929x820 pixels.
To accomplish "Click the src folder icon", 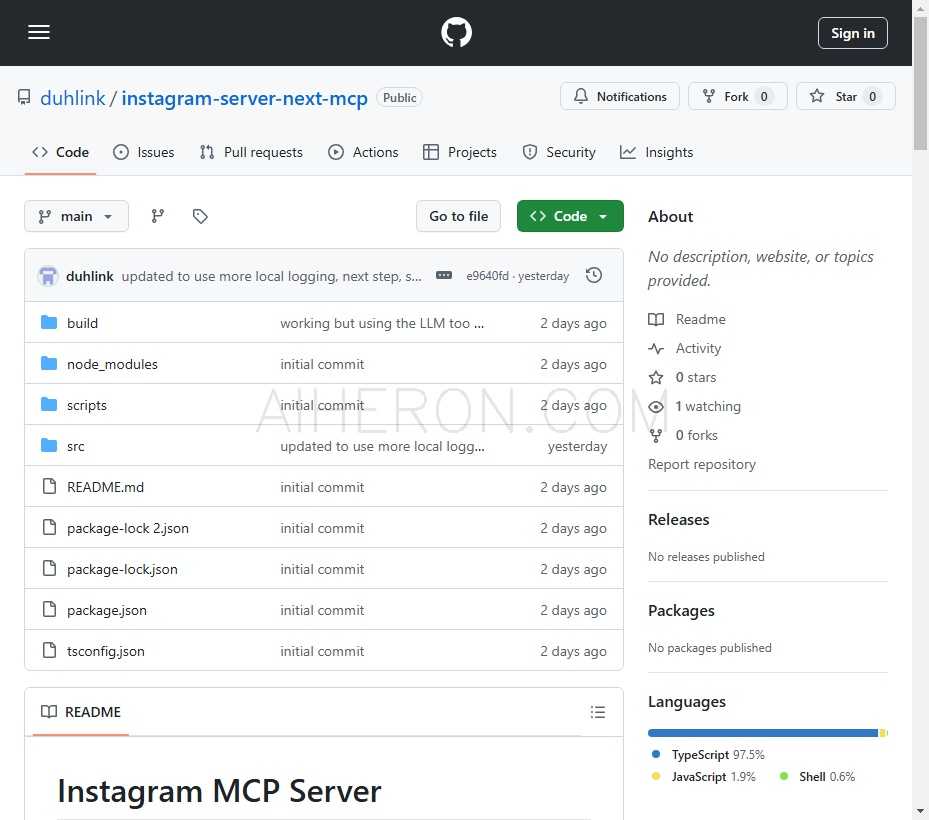I will [x=49, y=445].
